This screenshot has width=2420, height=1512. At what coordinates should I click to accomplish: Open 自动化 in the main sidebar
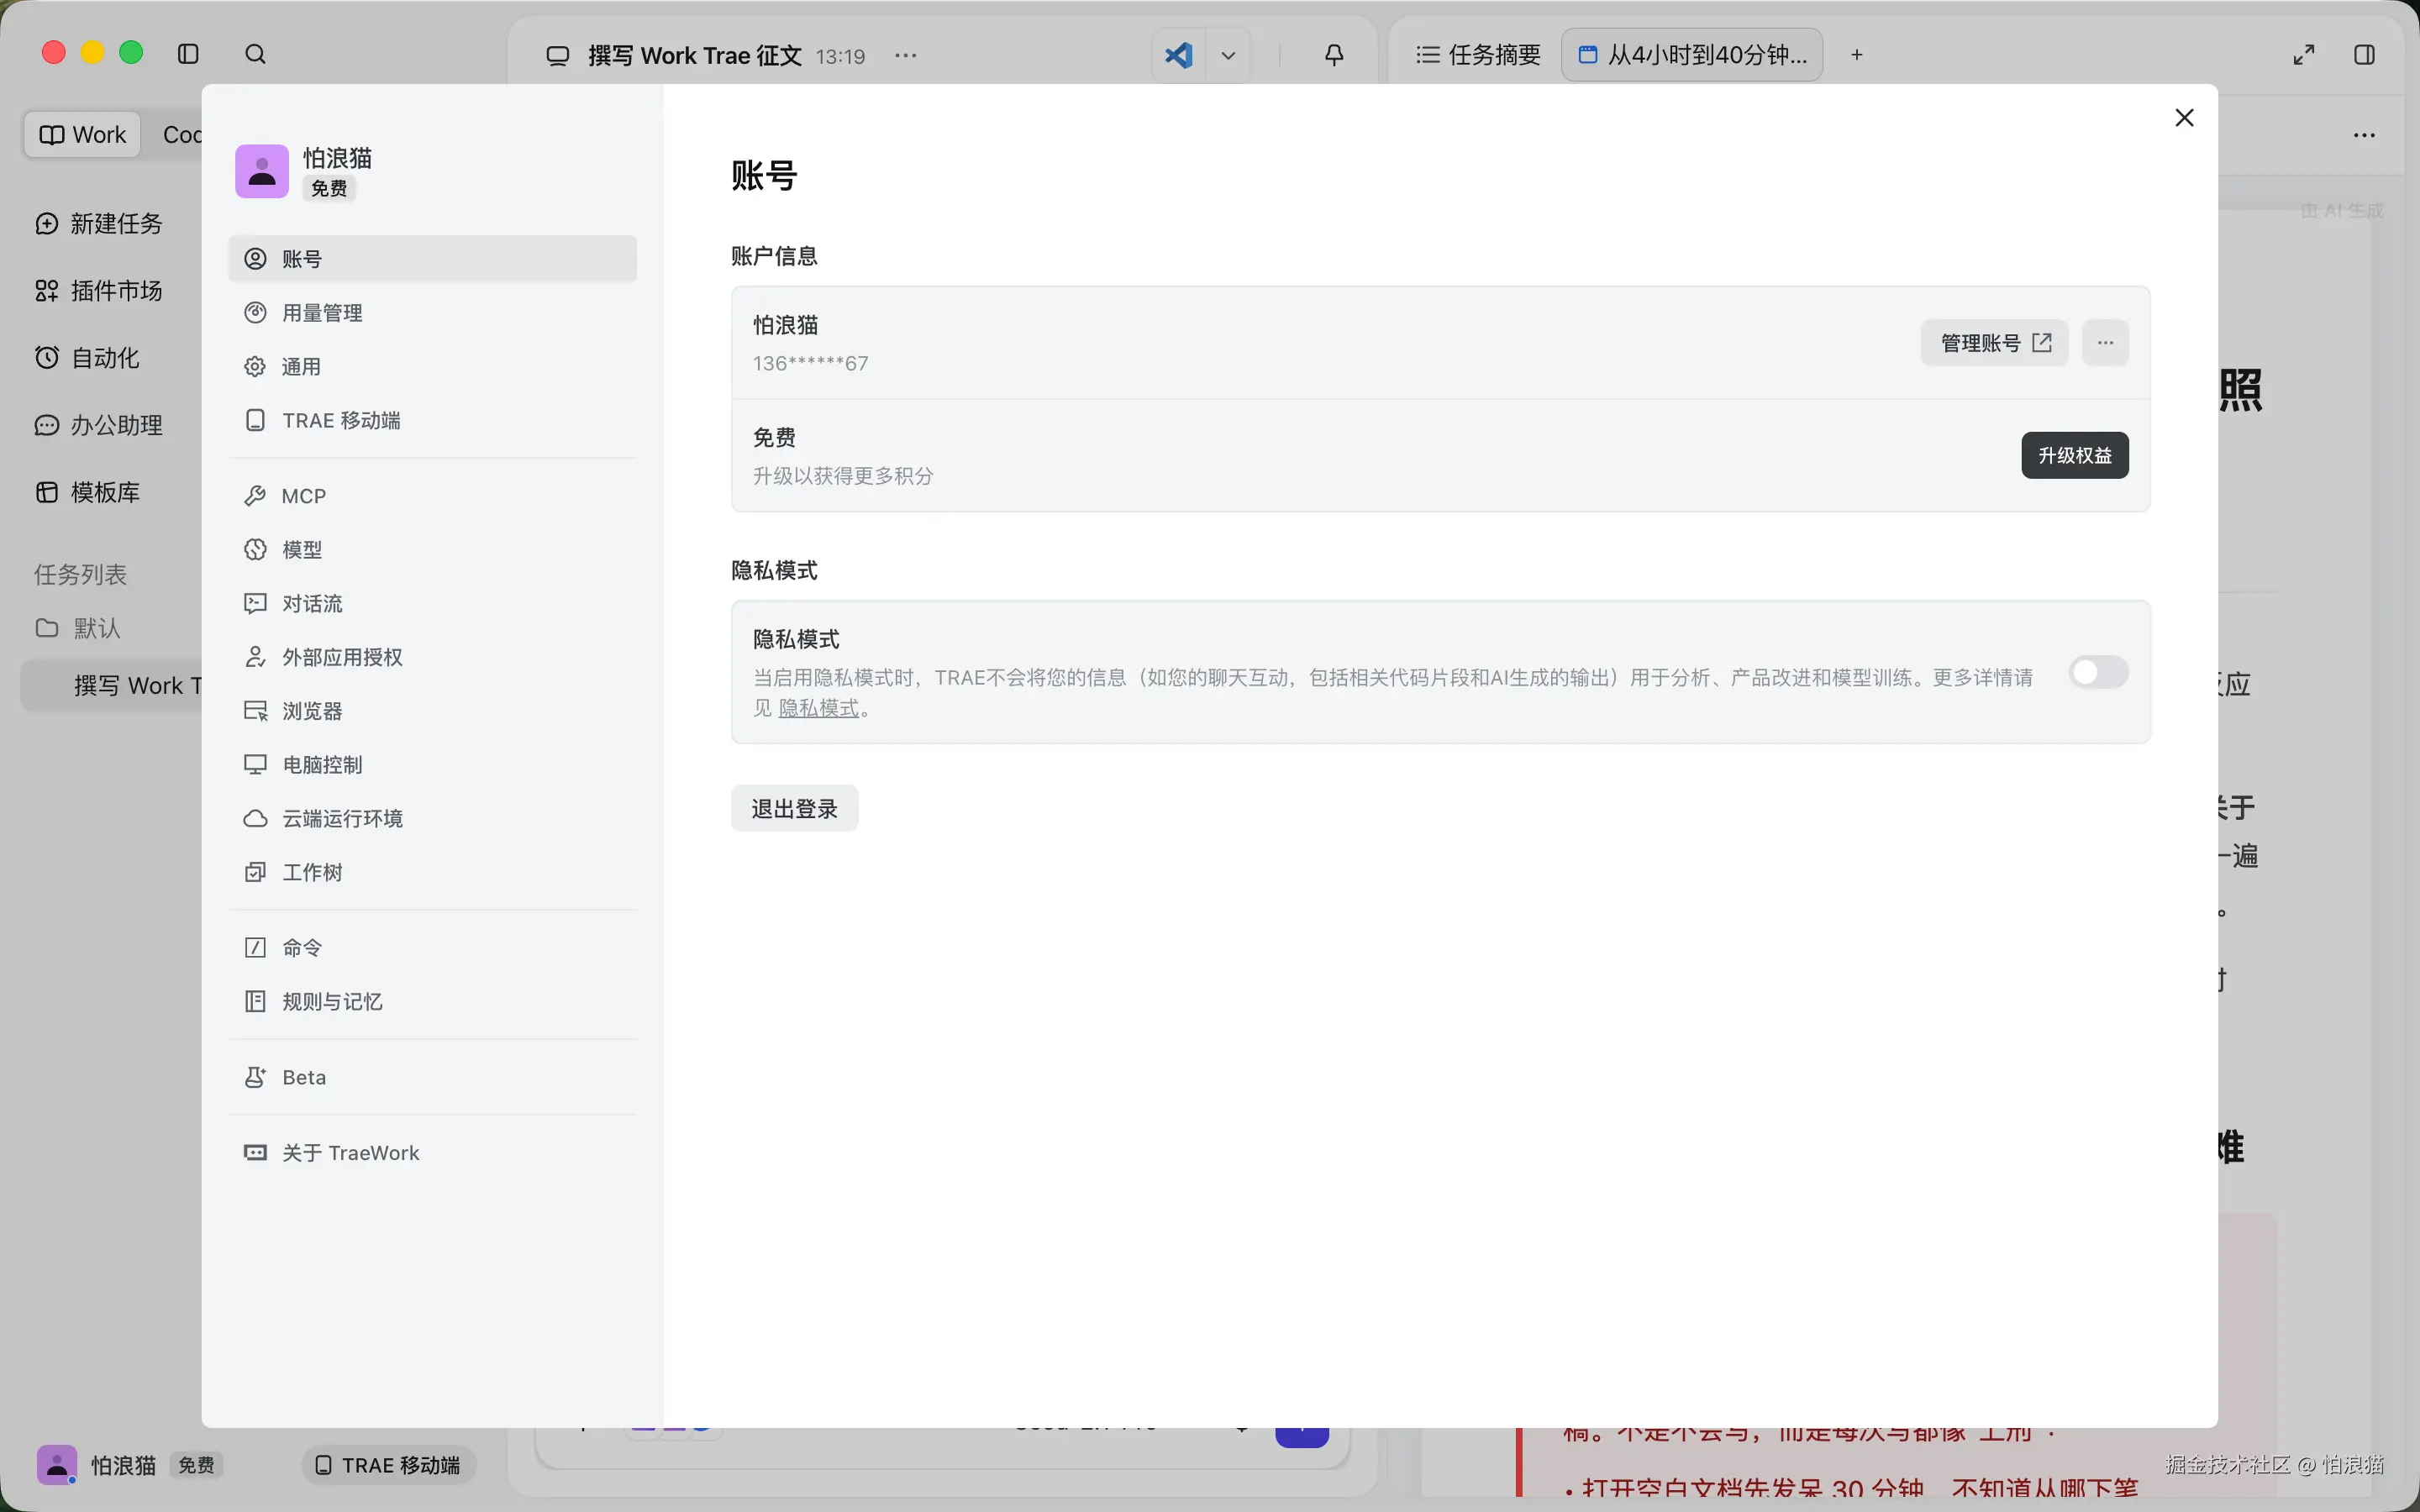[87, 358]
